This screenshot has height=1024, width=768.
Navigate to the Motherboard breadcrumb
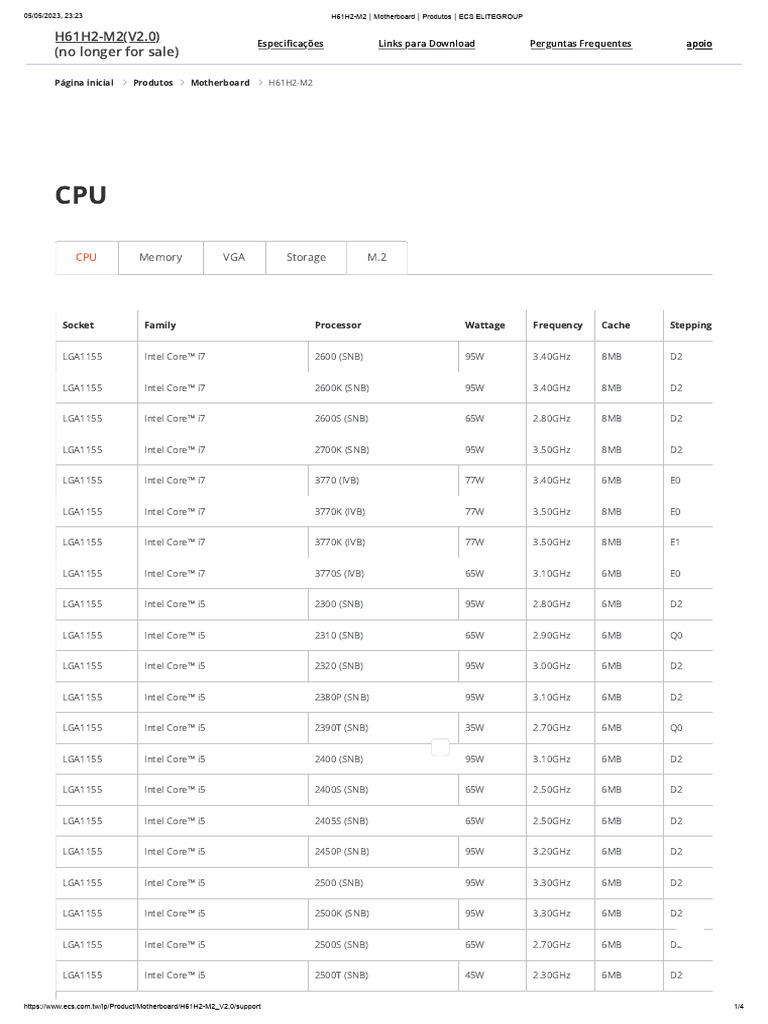point(220,83)
